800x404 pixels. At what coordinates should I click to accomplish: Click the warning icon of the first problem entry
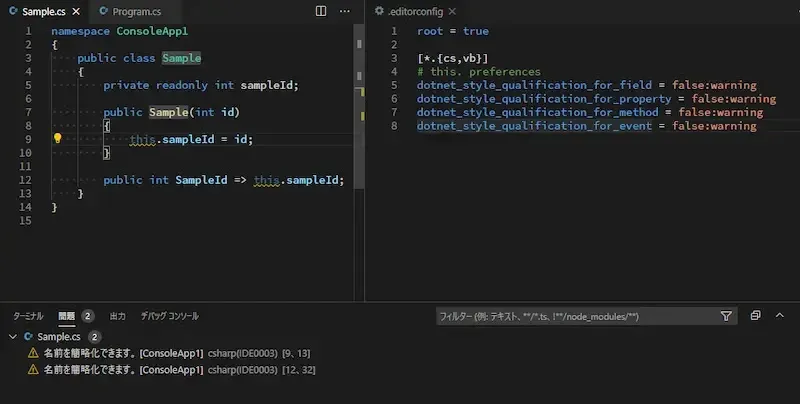[x=33, y=353]
